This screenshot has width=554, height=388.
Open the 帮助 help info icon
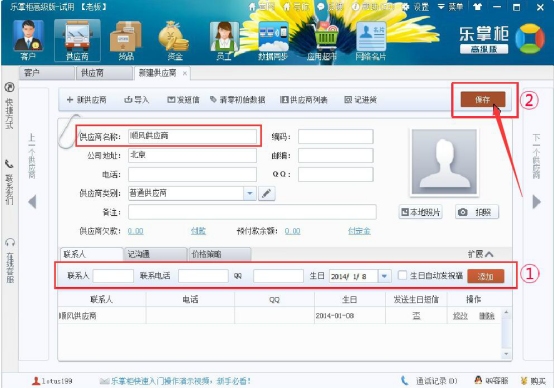coord(355,7)
